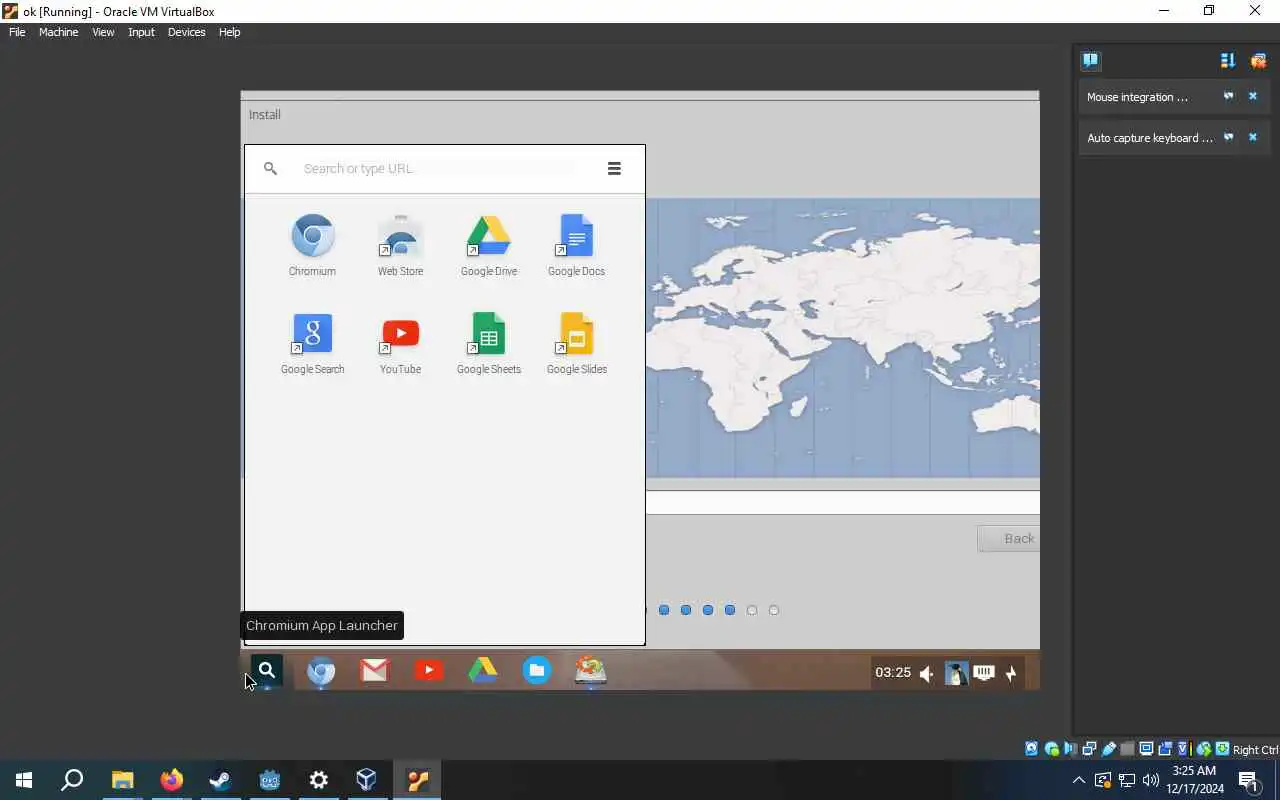The image size is (1280, 800).
Task: Click the power lightning icon in guest tray
Action: pos(1011,673)
